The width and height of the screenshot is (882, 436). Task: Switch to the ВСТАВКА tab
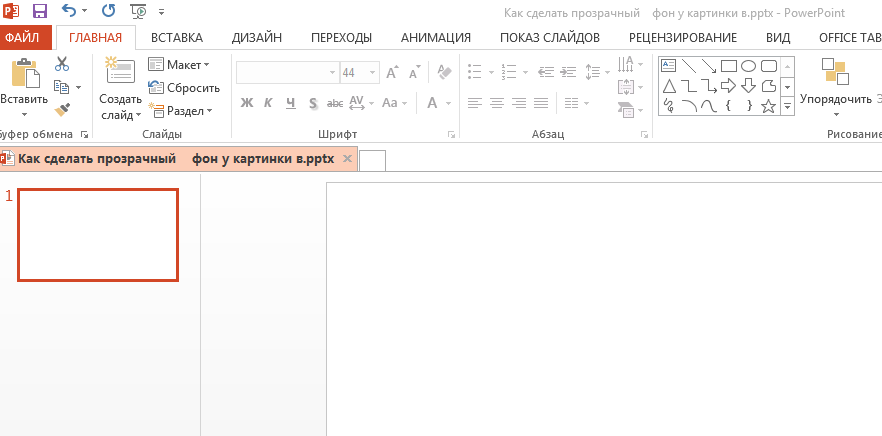177,38
